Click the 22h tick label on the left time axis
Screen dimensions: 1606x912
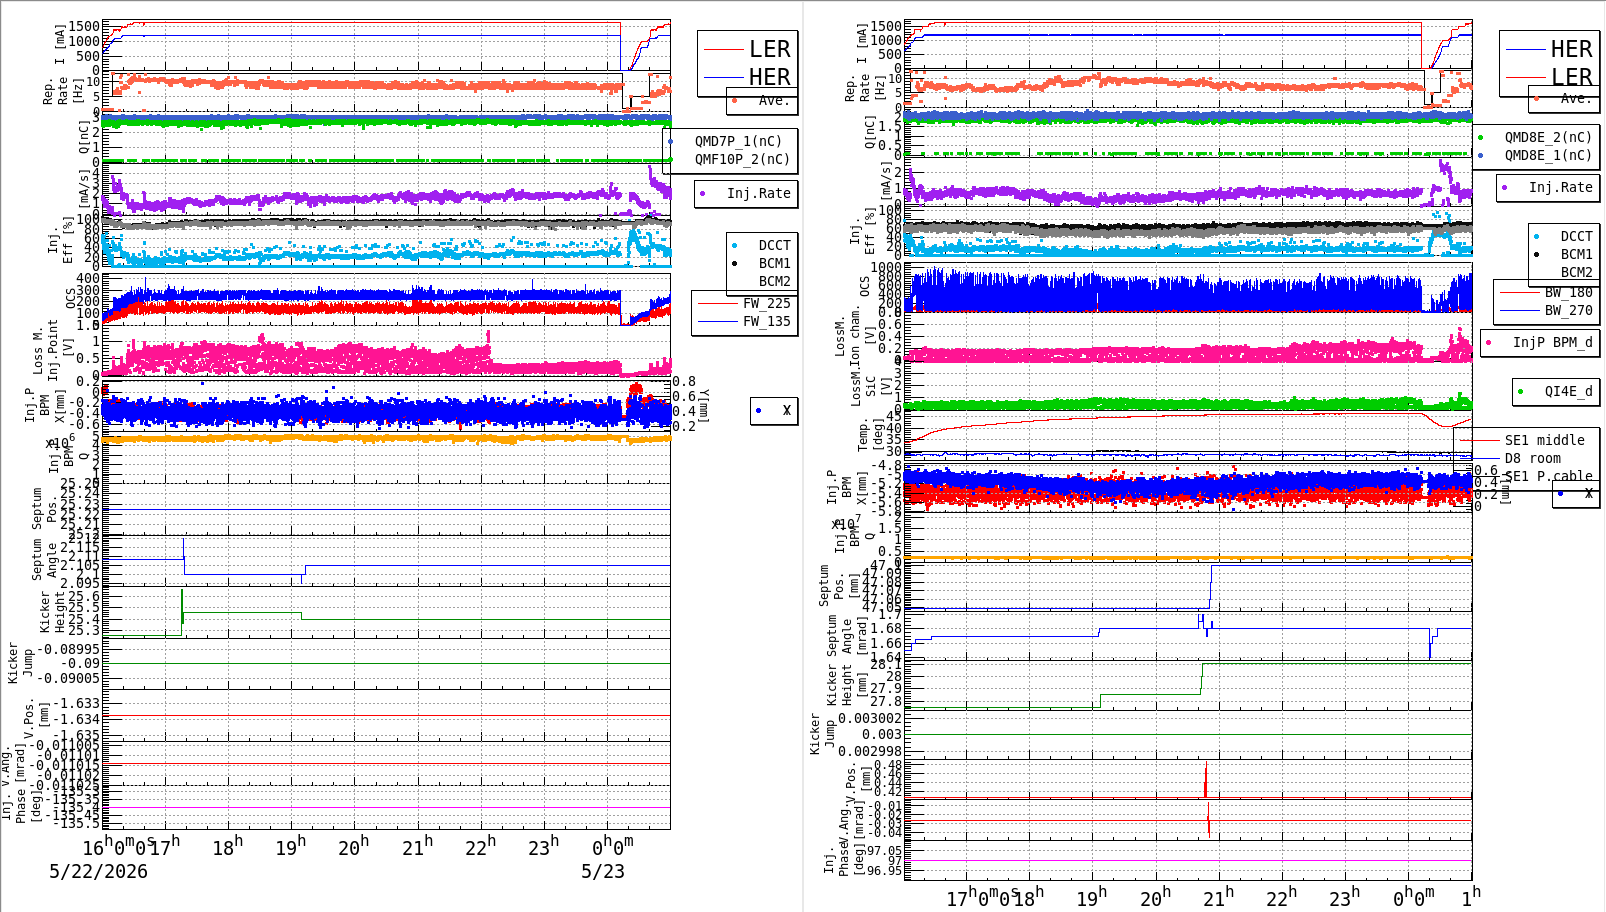tap(480, 846)
